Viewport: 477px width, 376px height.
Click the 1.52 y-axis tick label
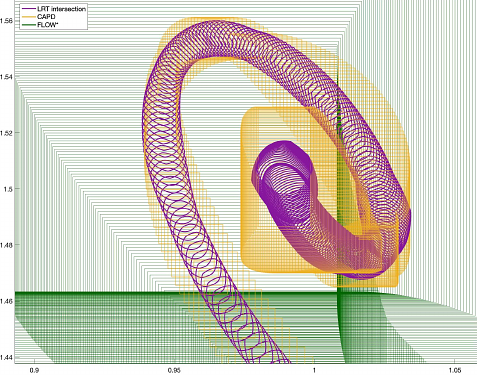pos(6,133)
